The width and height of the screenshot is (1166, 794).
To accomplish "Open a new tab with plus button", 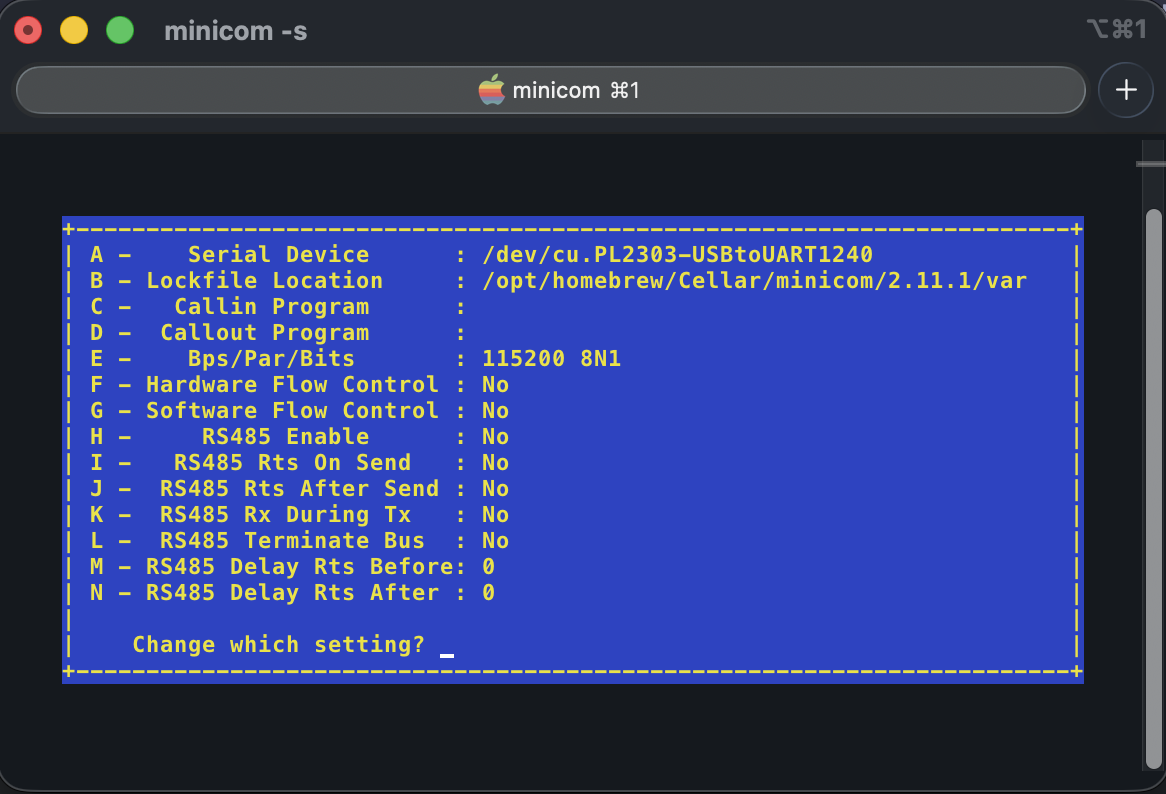I will pyautogui.click(x=1126, y=90).
